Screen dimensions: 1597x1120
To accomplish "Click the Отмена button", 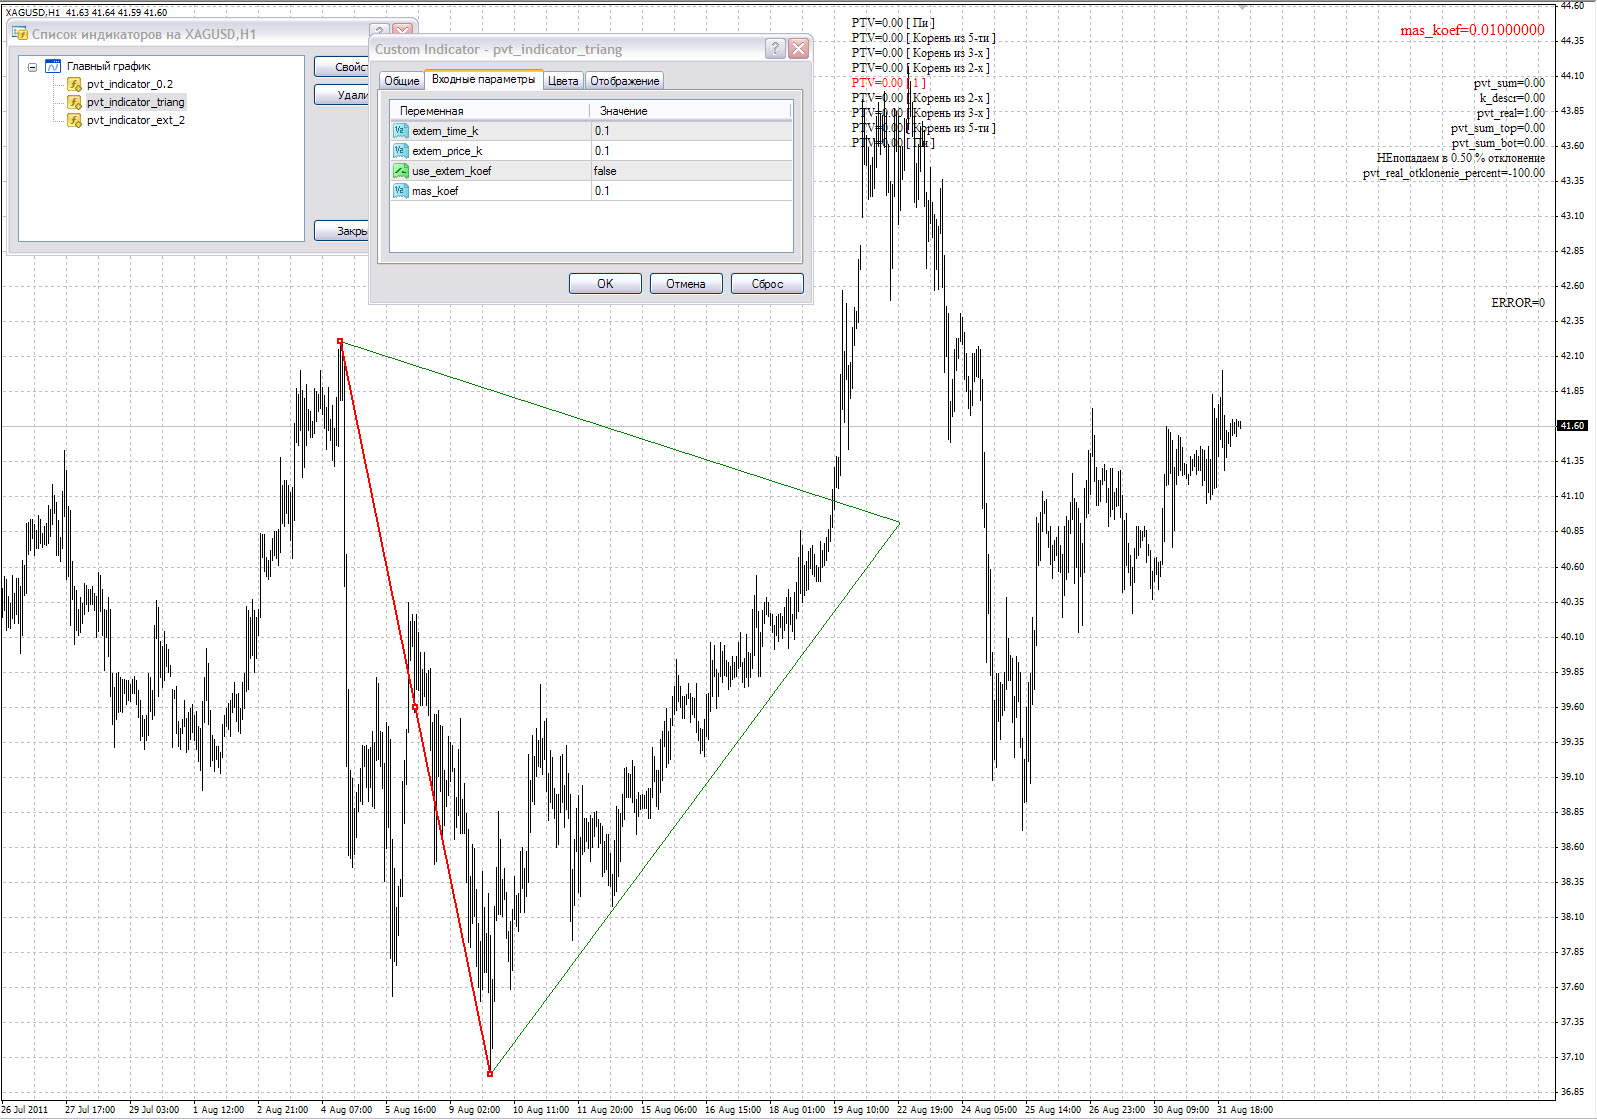I will 685,284.
